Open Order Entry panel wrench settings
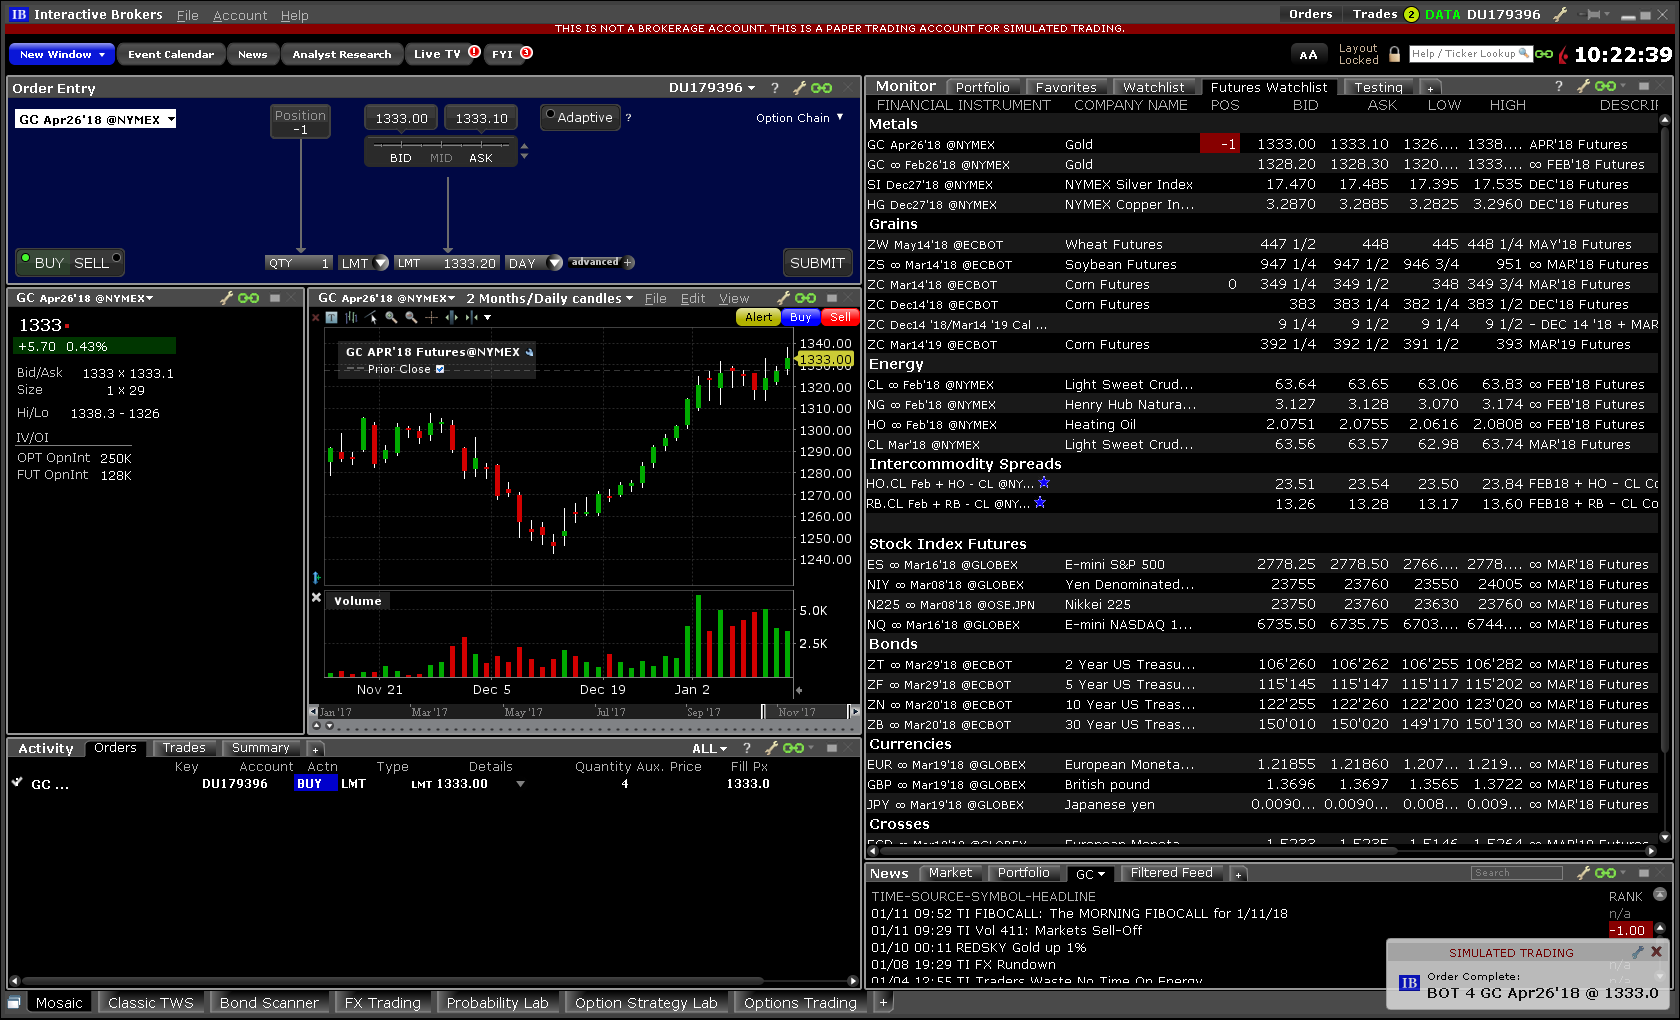 (x=799, y=88)
